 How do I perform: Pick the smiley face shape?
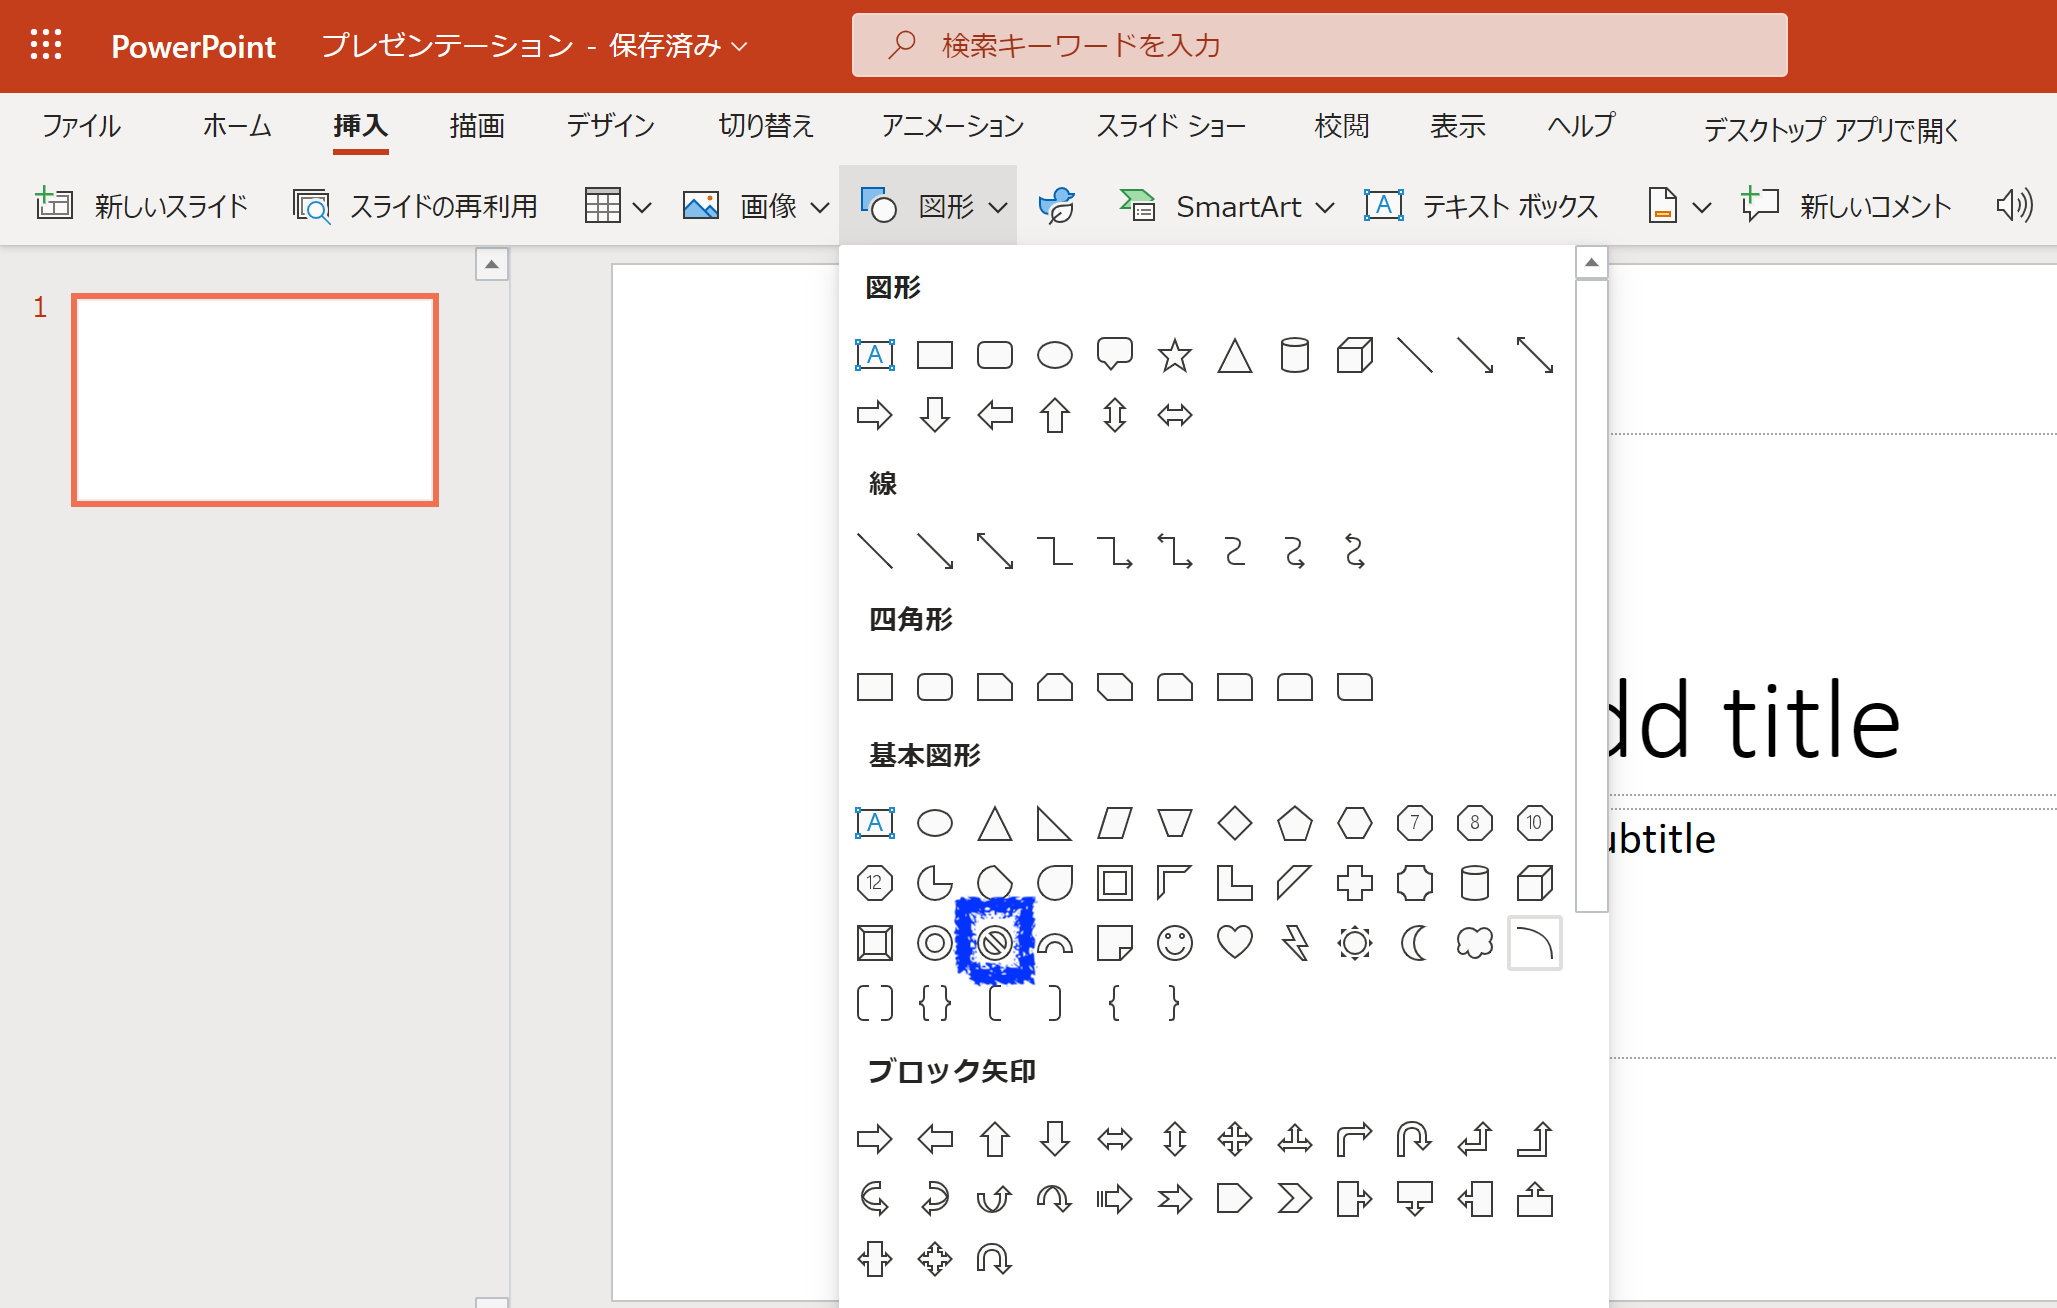click(x=1174, y=943)
